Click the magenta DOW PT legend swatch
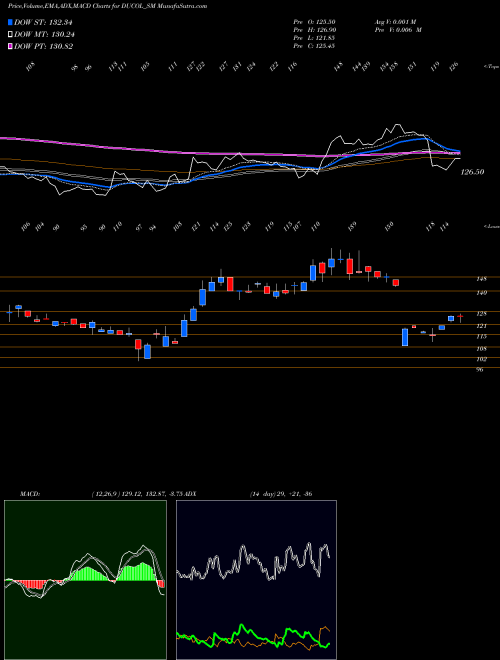The width and height of the screenshot is (500, 660). tap(10, 46)
